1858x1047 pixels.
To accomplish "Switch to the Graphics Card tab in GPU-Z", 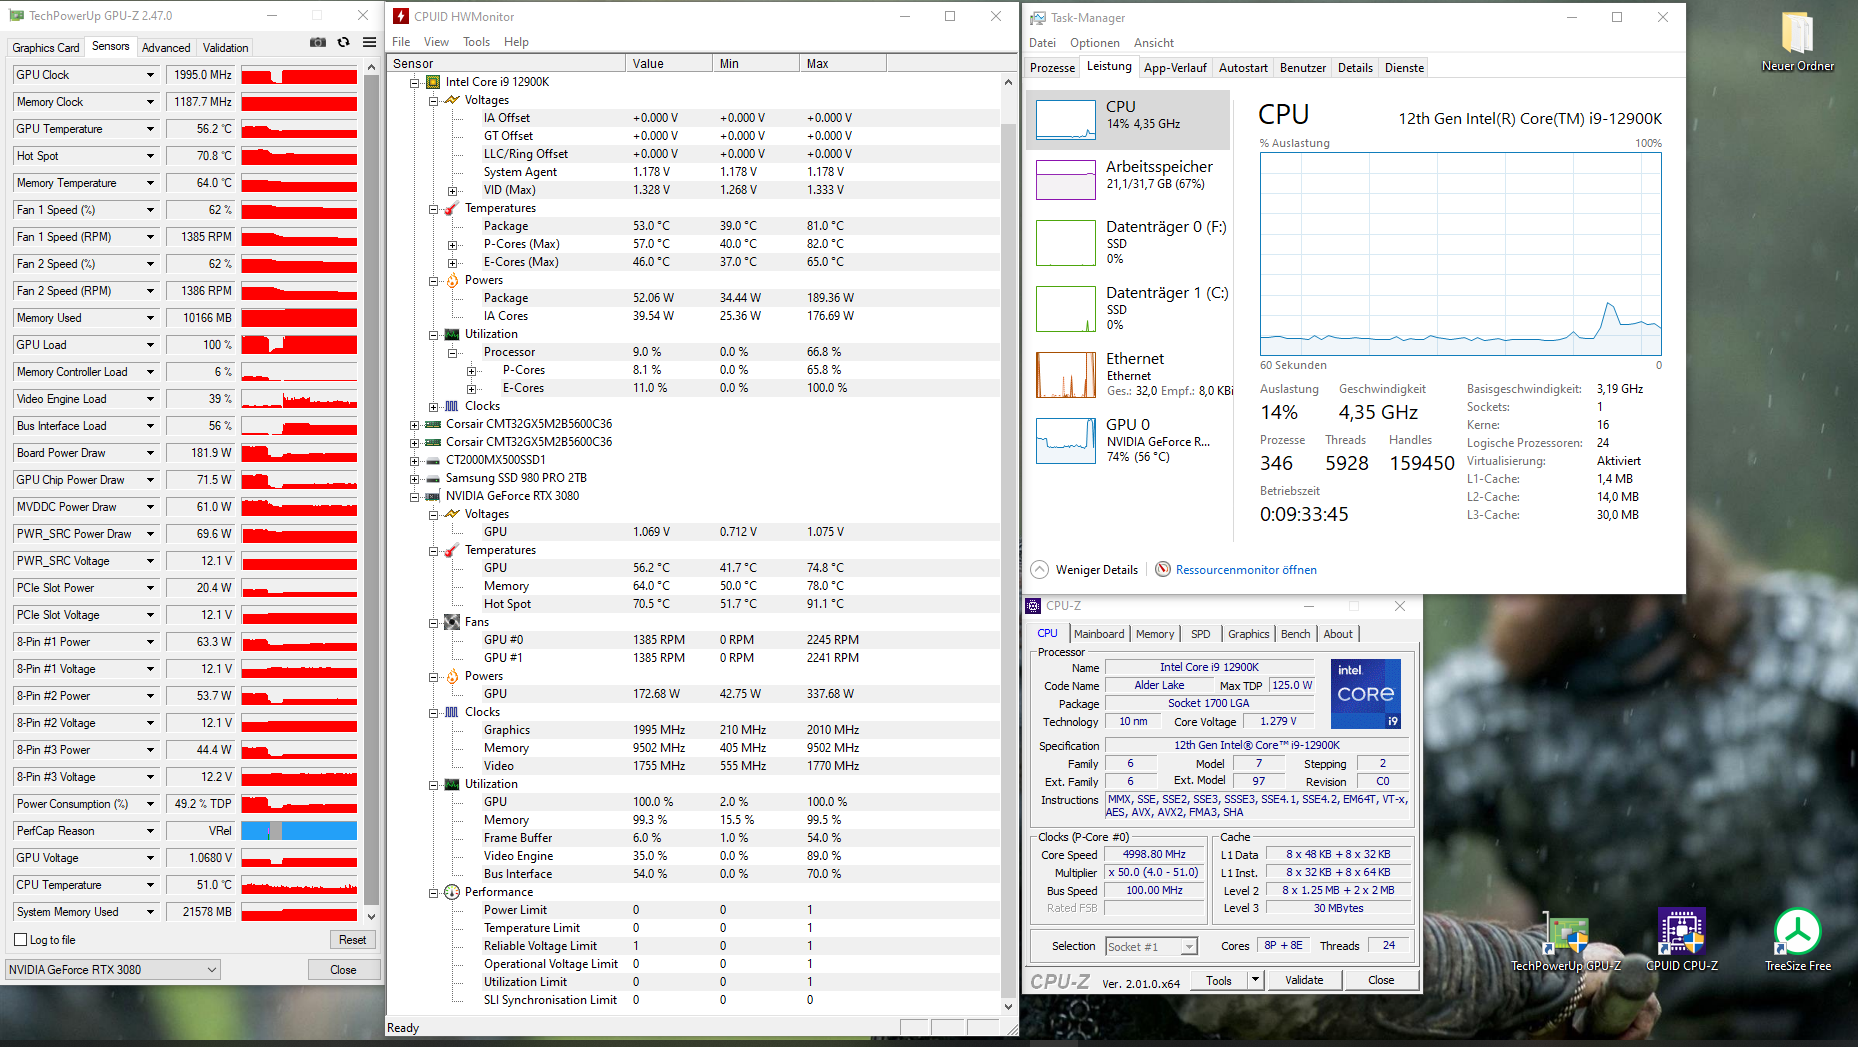I will [x=45, y=48].
